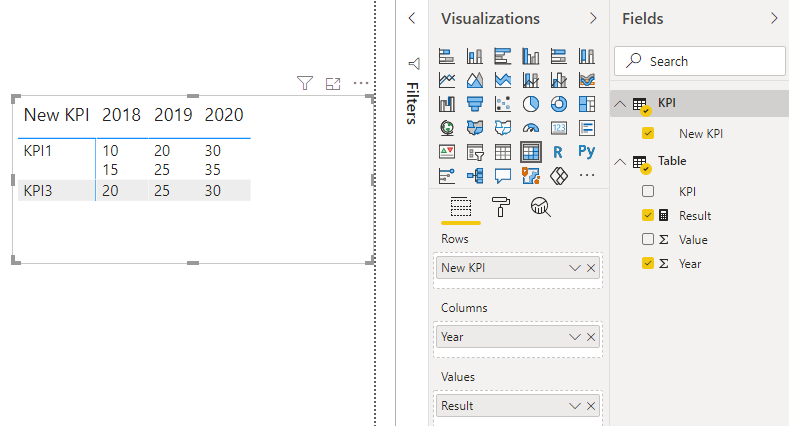Collapse the Table group in Fields
This screenshot has width=789, height=426.
[x=620, y=162]
